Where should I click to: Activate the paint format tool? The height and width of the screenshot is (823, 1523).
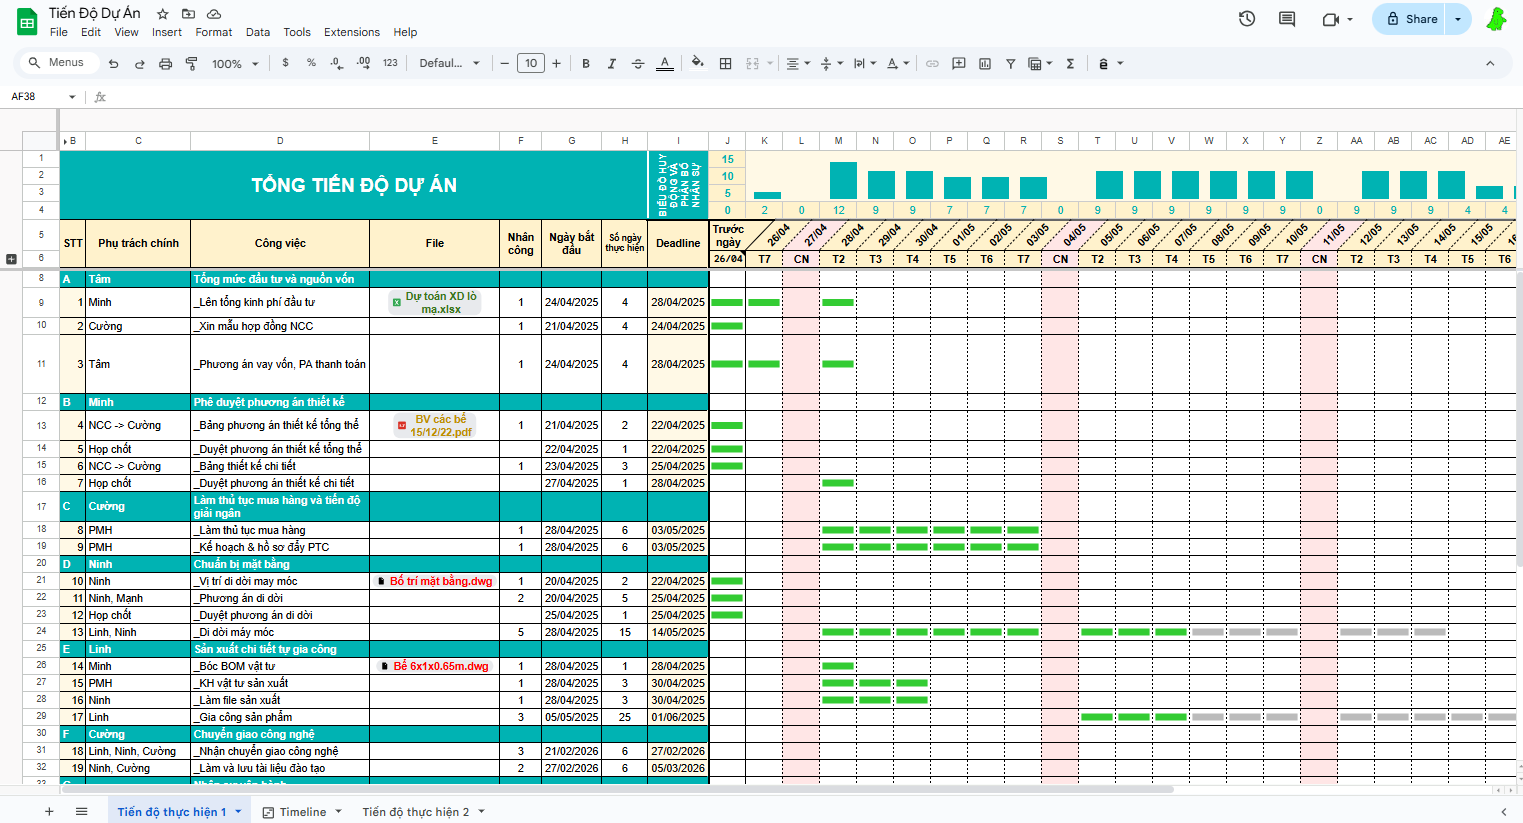click(192, 63)
